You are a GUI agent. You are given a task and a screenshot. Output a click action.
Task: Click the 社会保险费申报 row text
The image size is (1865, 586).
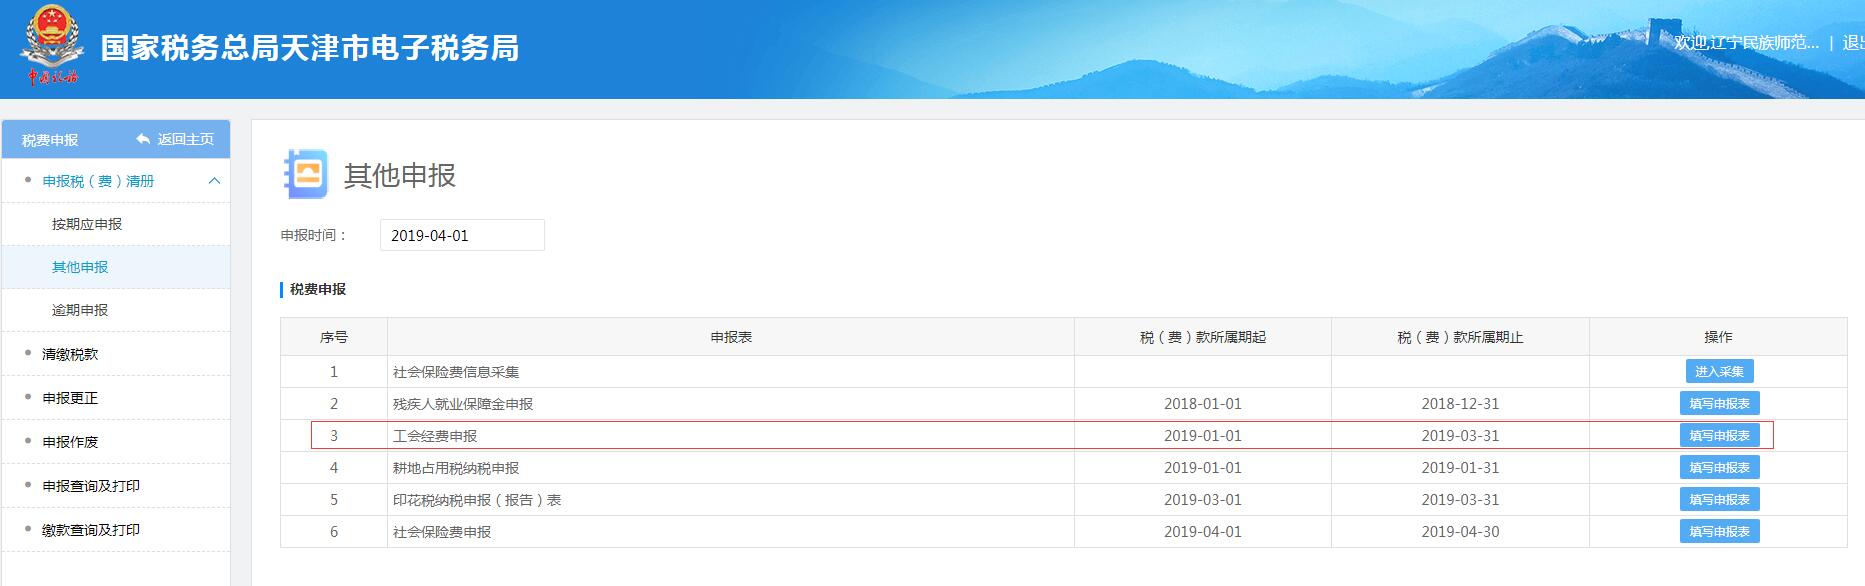(x=442, y=532)
